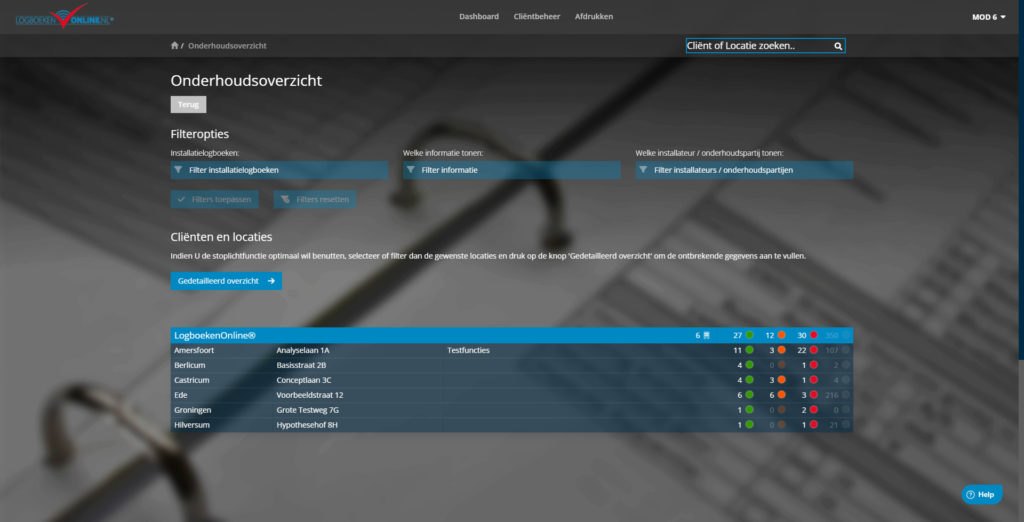Click orange status dot in Ede row
1024x522 pixels.
[781, 395]
